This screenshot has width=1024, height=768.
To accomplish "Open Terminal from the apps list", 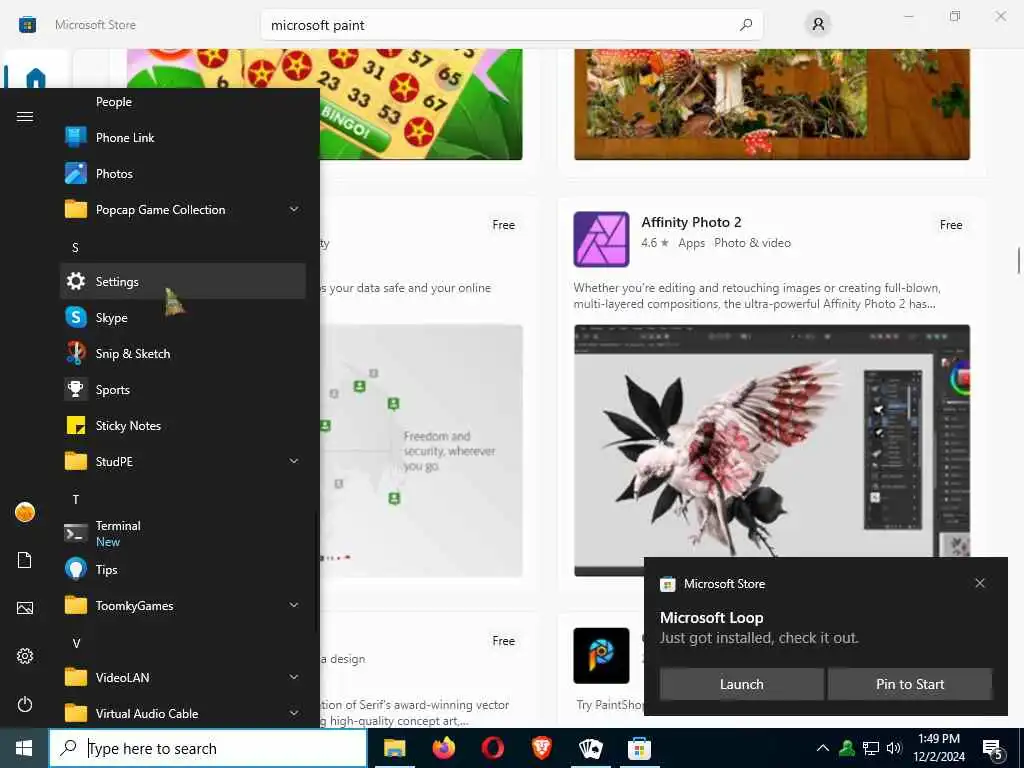I will 182,534.
